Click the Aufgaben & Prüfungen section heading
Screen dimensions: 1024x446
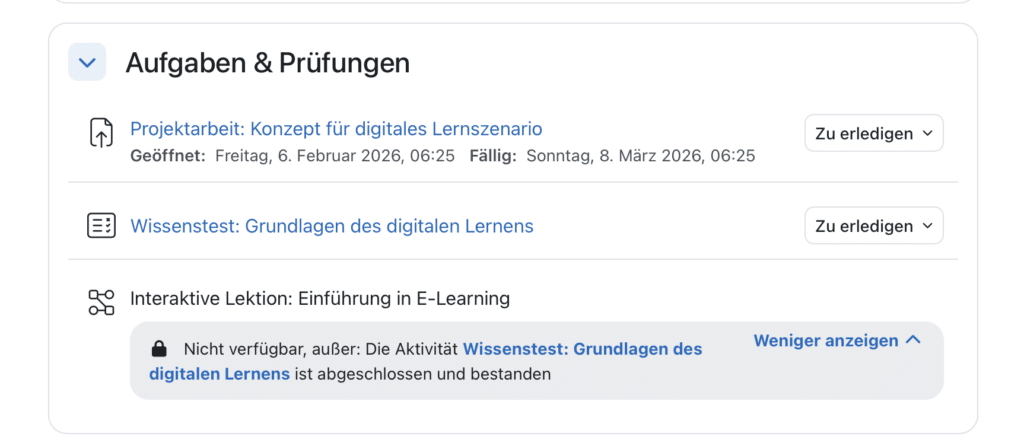(x=267, y=63)
